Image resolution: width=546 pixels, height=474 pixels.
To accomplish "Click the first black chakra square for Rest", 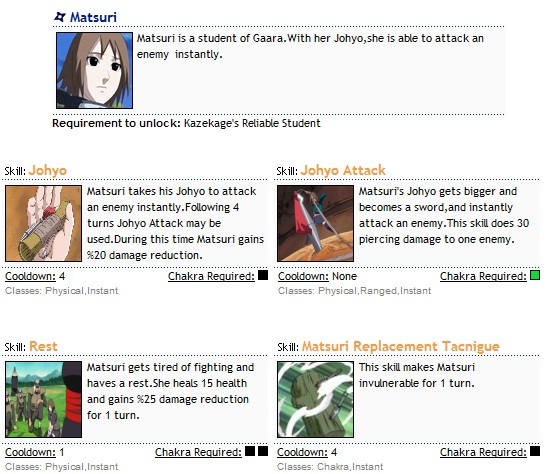I will click(x=250, y=451).
